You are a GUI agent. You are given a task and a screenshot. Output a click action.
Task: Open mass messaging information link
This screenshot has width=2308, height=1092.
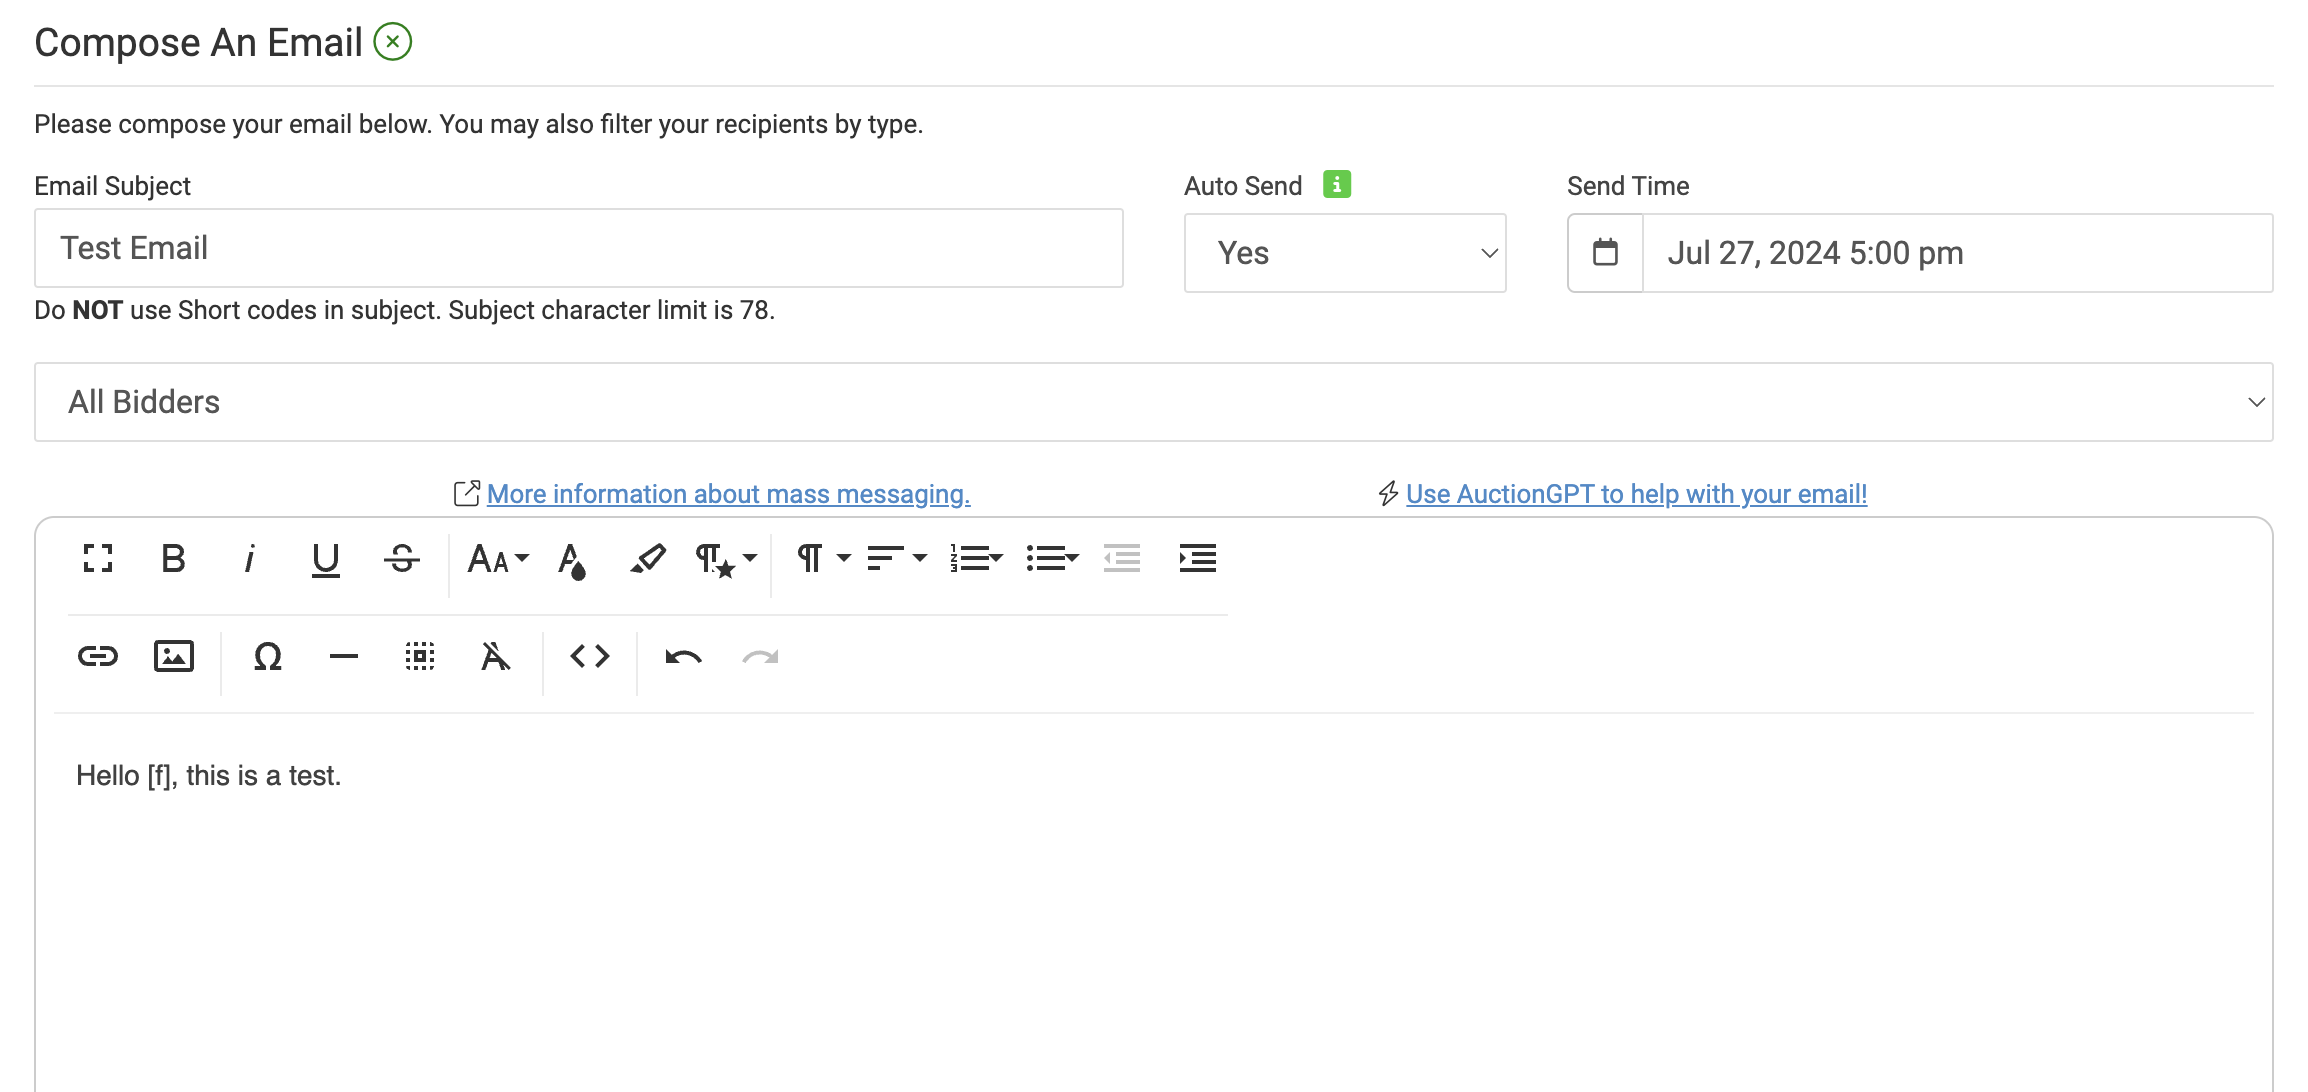click(x=728, y=494)
